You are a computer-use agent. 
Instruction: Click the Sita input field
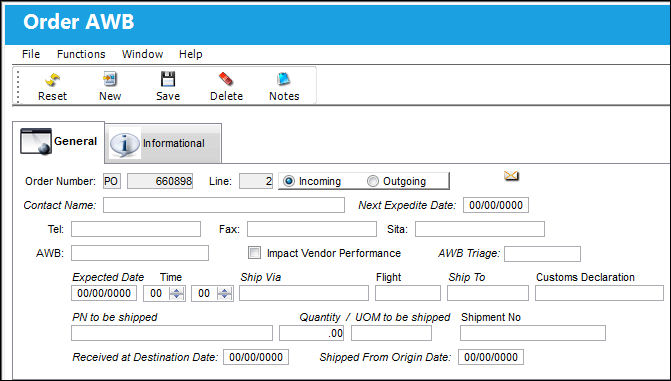tap(480, 229)
